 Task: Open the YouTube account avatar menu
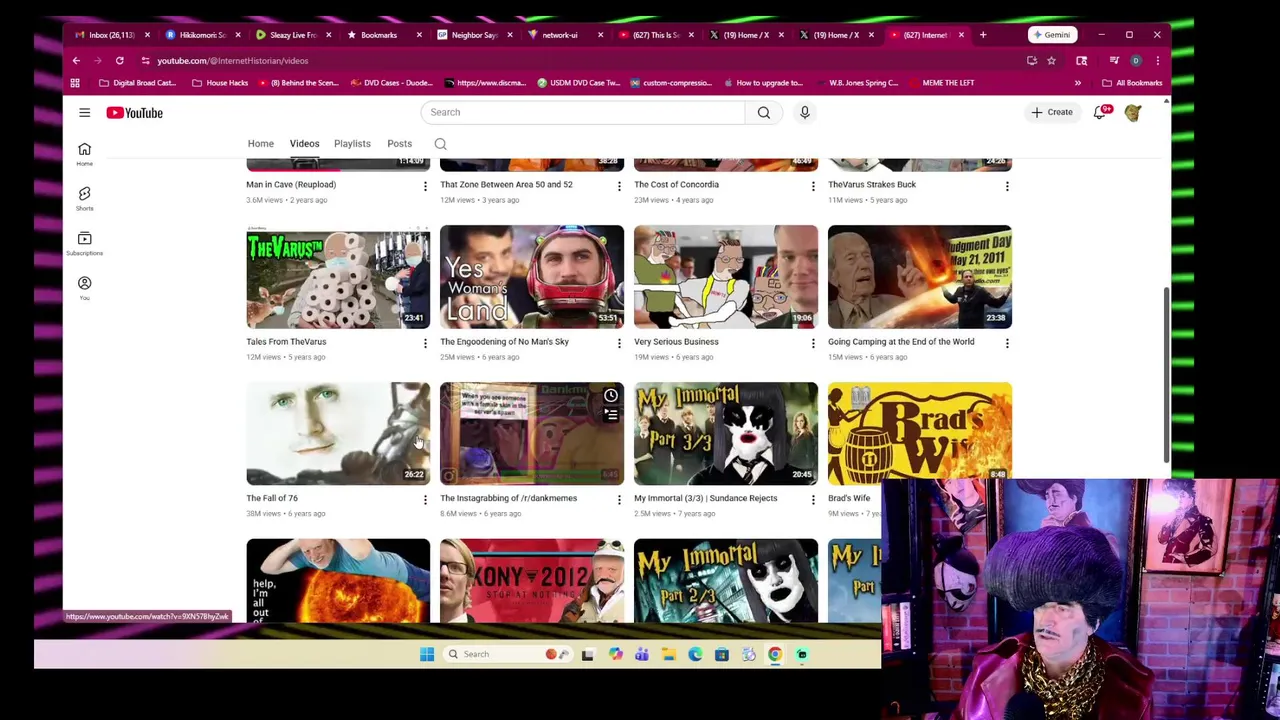tap(1133, 112)
